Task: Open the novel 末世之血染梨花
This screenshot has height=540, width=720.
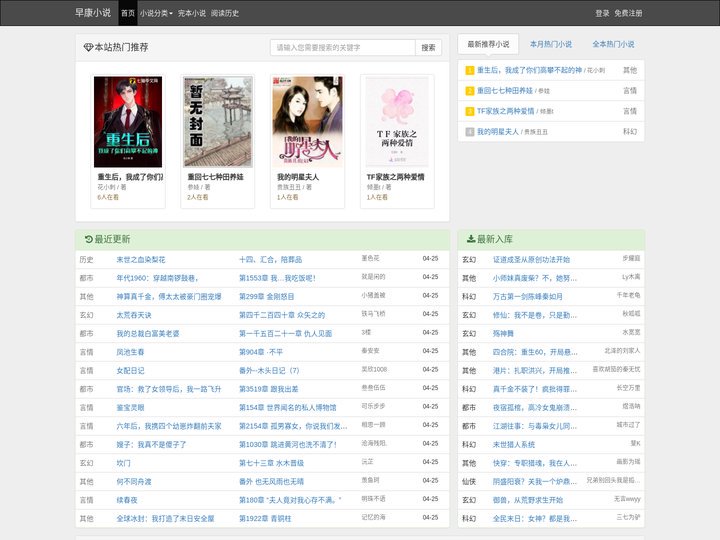Action: 141,260
